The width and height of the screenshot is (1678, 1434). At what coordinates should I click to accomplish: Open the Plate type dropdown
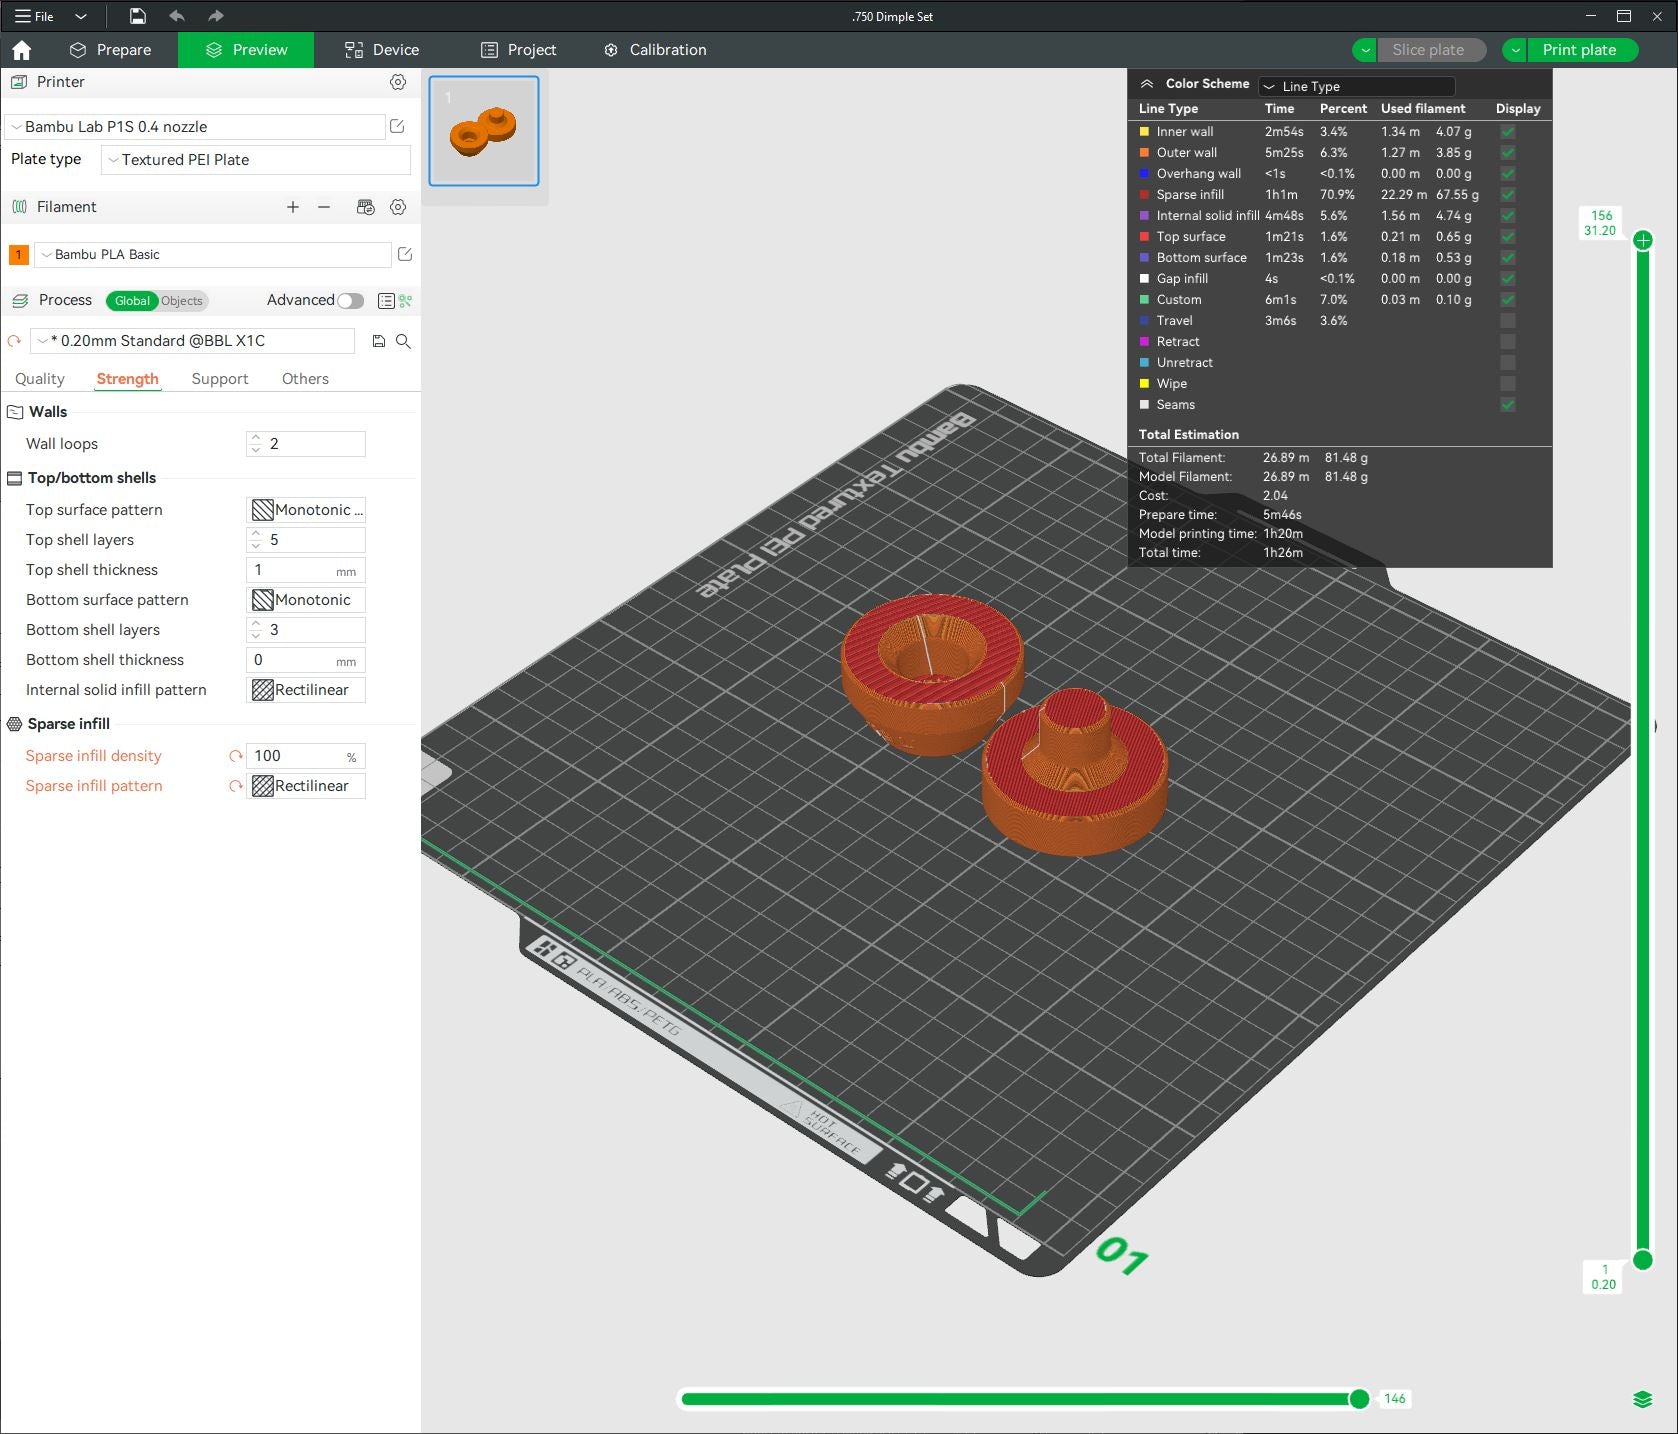click(x=256, y=160)
